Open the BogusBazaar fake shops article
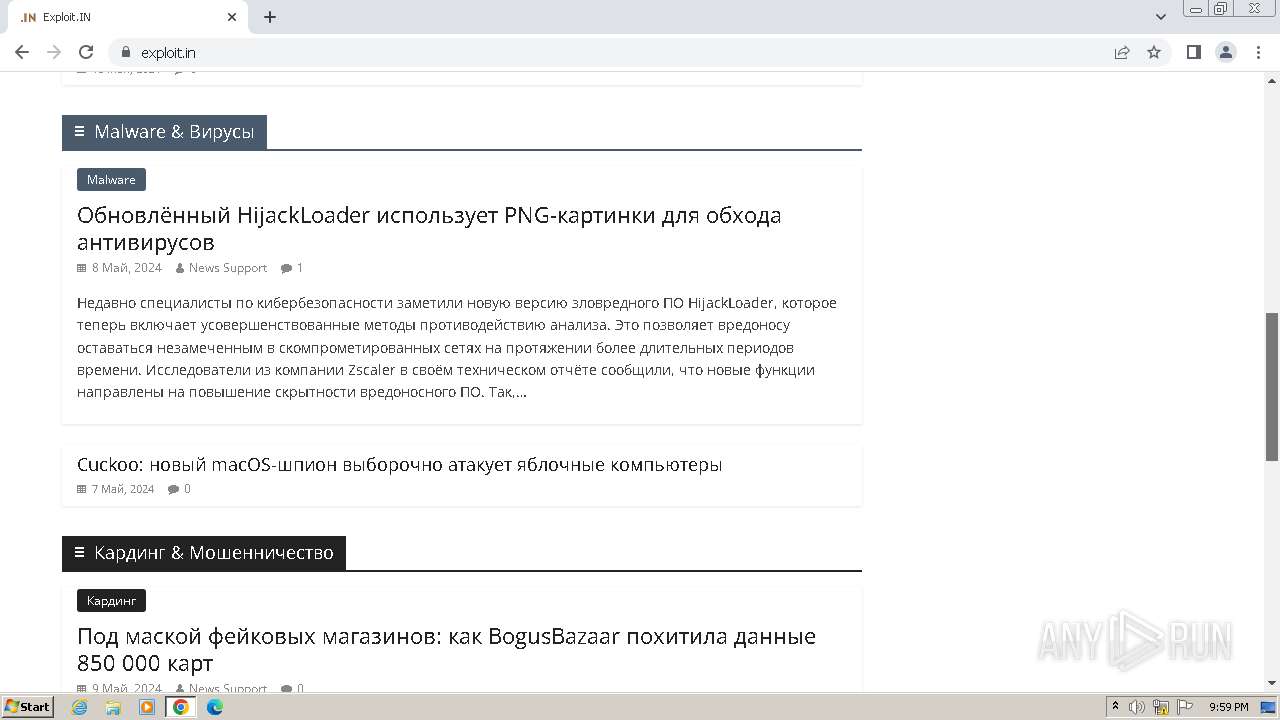This screenshot has height=720, width=1280. click(446, 649)
